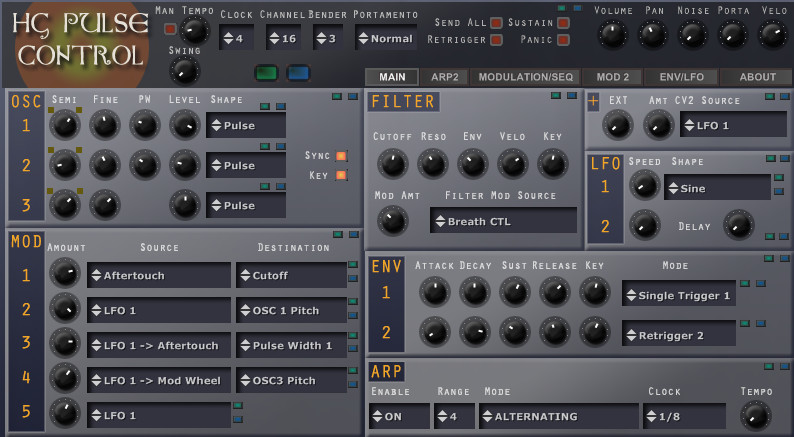This screenshot has width=794, height=437.
Task: Open ENV 1 Single Trigger 1 mode dropdown
Action: tap(679, 295)
